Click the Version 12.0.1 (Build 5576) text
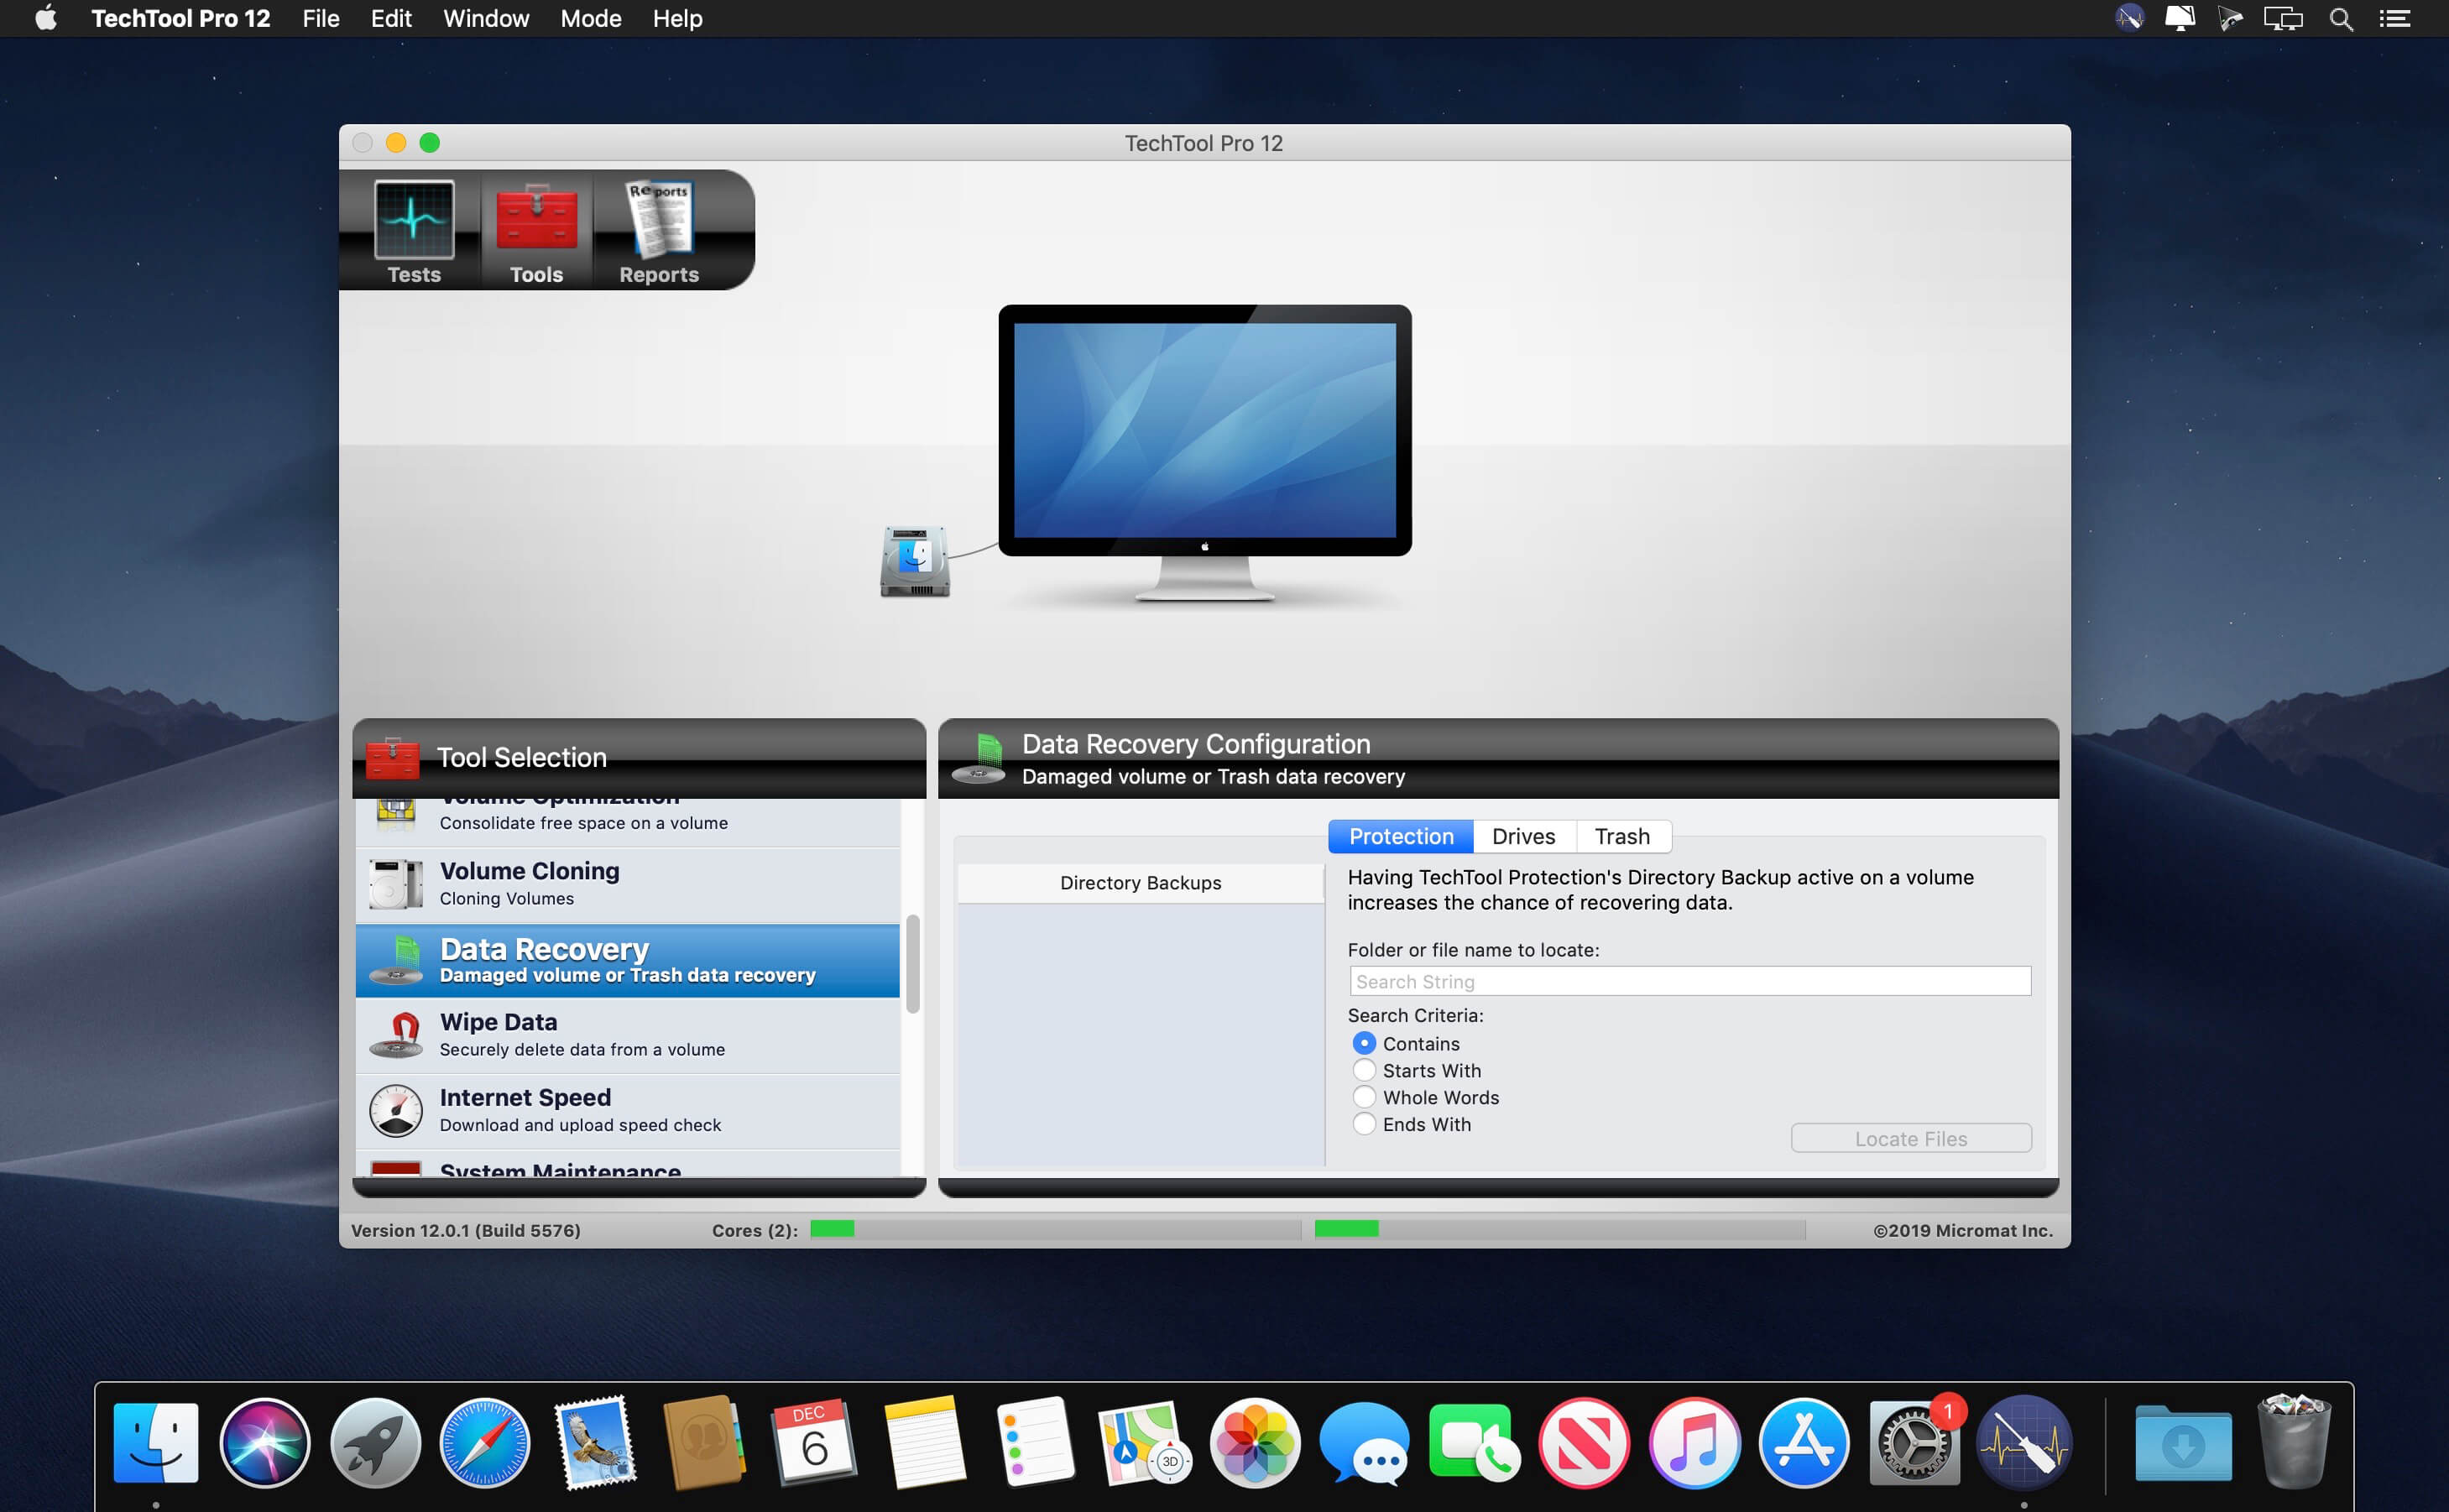The height and width of the screenshot is (1512, 2449). (465, 1231)
